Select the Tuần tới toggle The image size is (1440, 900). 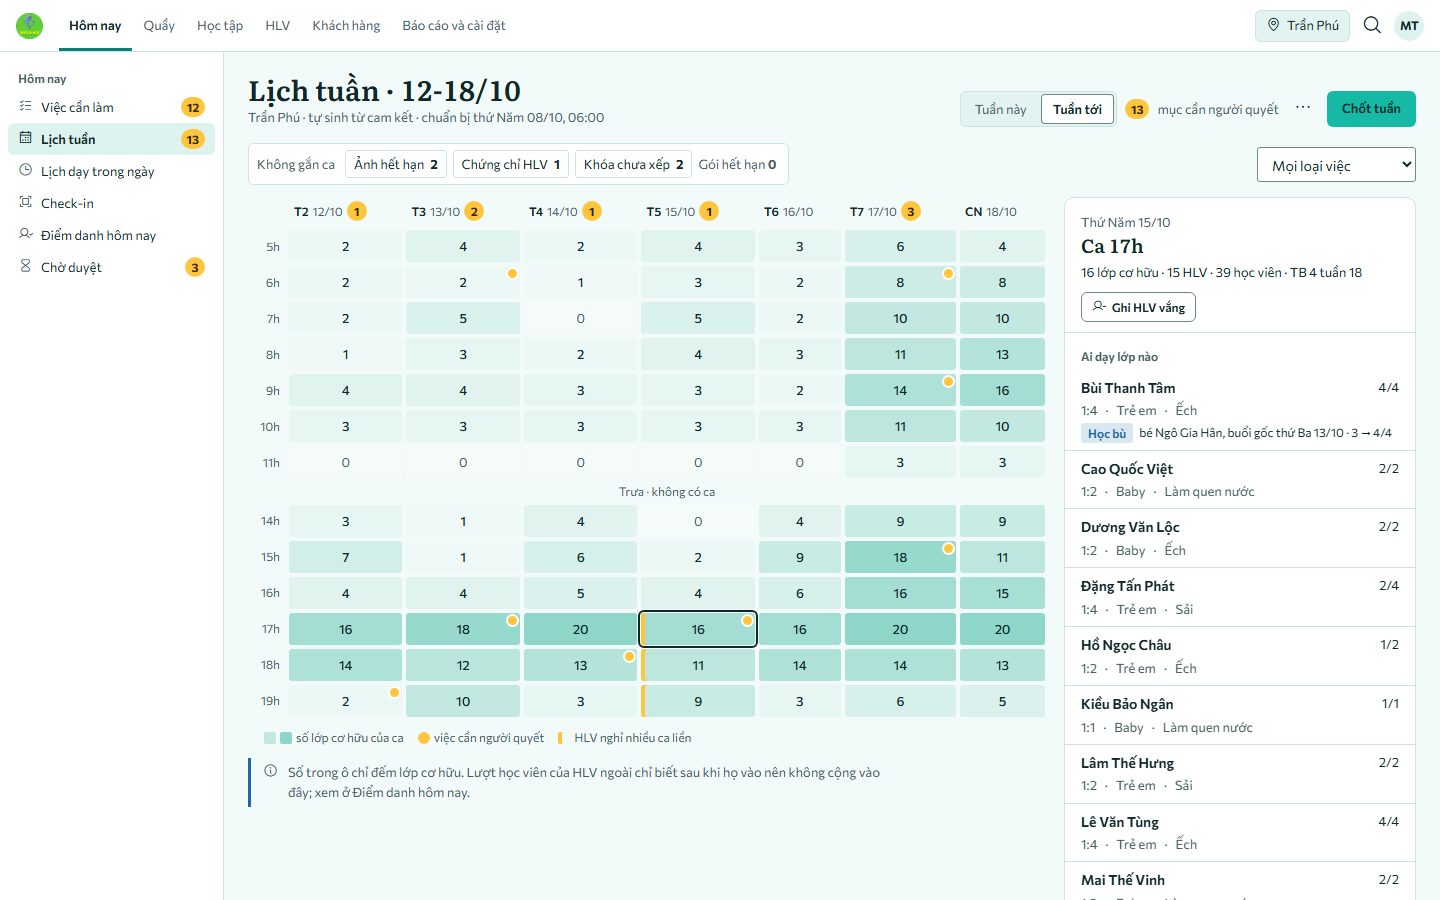point(1077,109)
